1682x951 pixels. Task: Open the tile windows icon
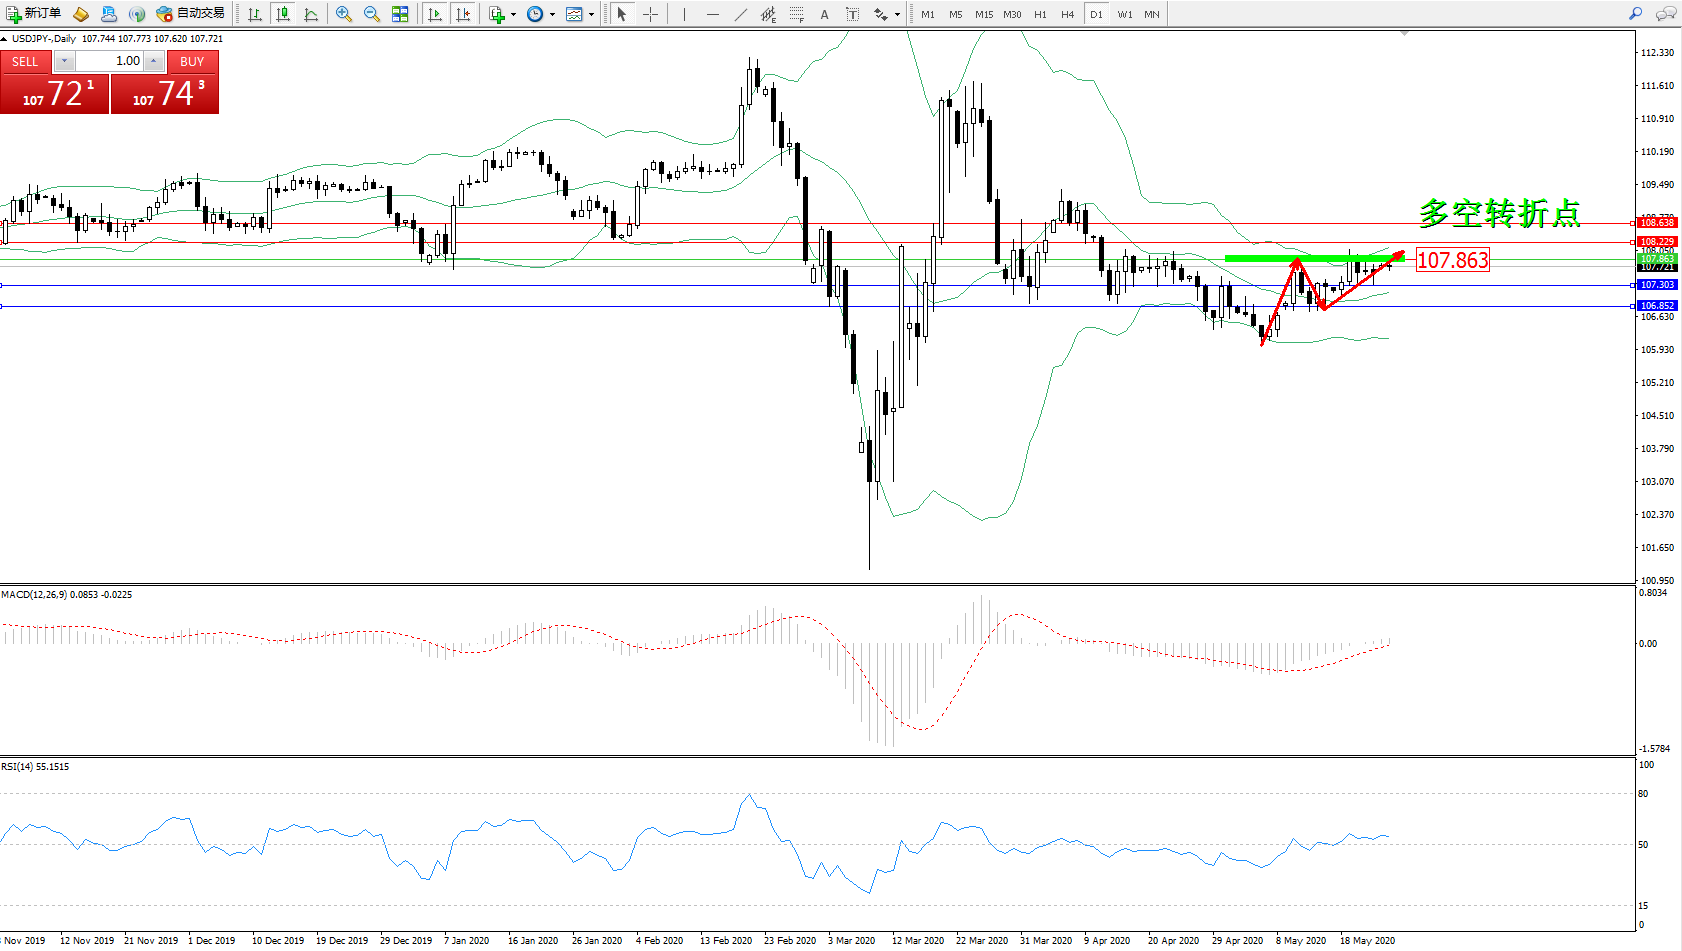(x=400, y=14)
